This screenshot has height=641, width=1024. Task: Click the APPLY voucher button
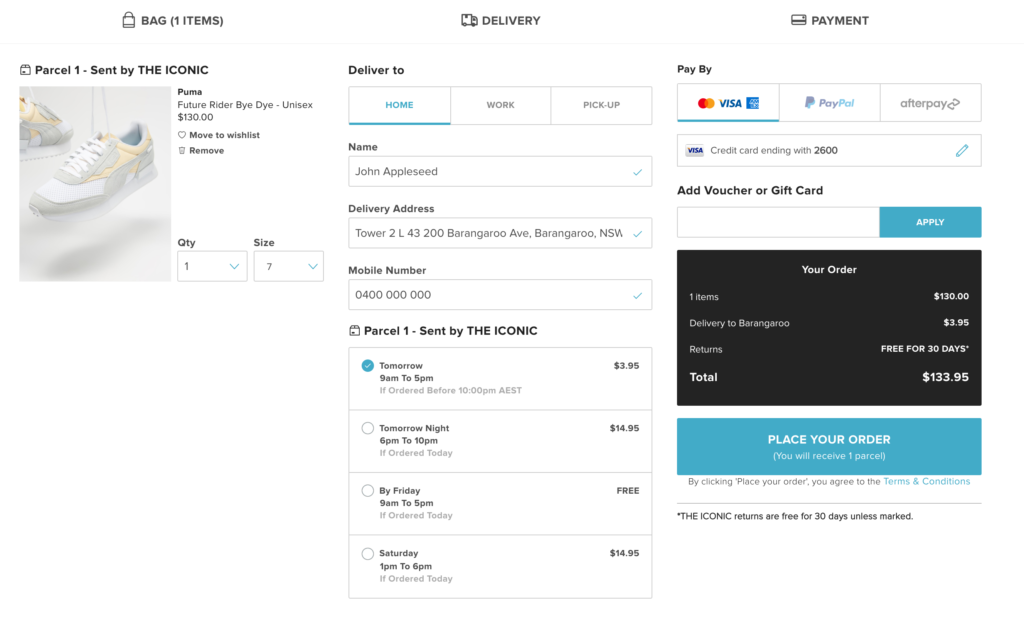930,222
